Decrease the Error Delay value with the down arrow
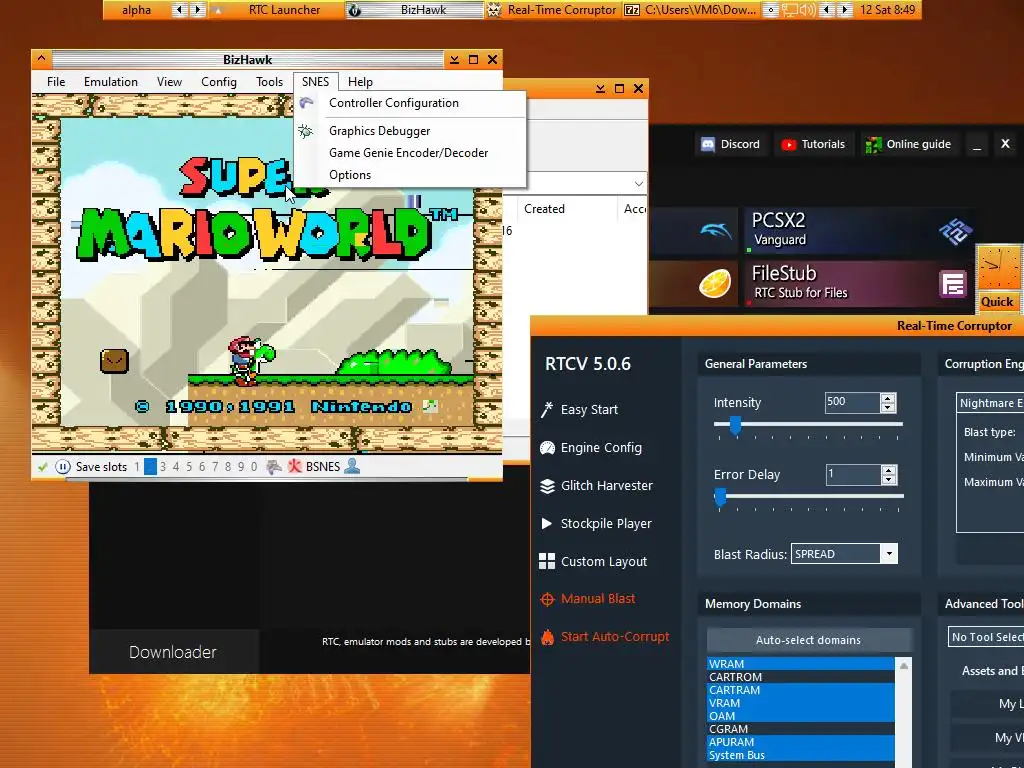 [x=888, y=479]
